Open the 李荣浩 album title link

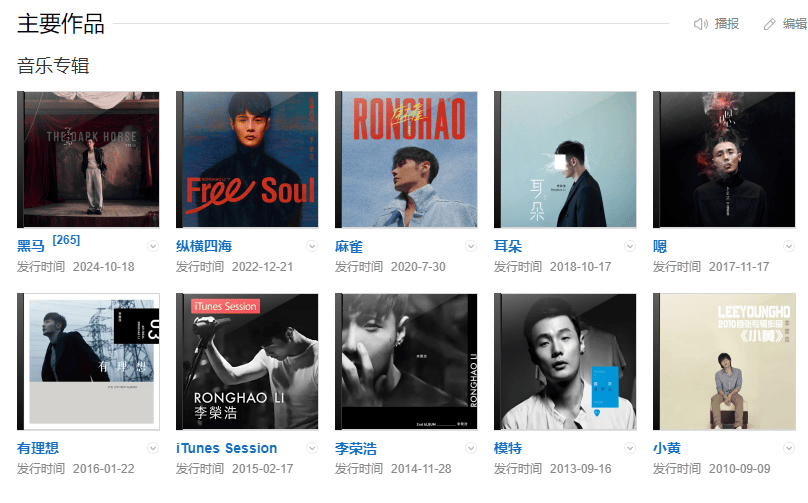coord(356,448)
